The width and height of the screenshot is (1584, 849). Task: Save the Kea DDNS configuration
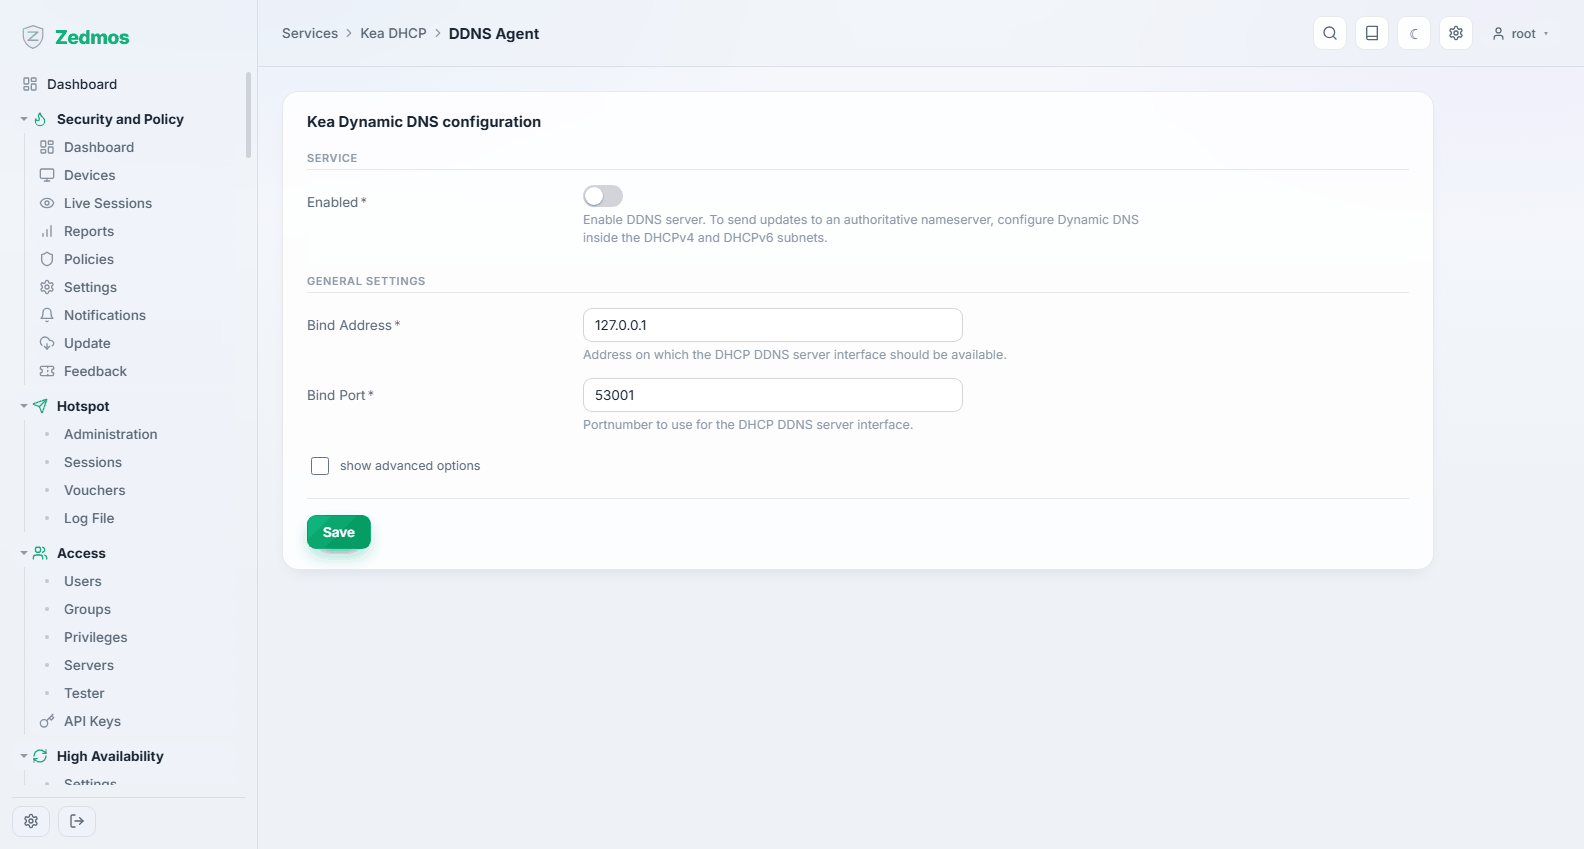339,532
